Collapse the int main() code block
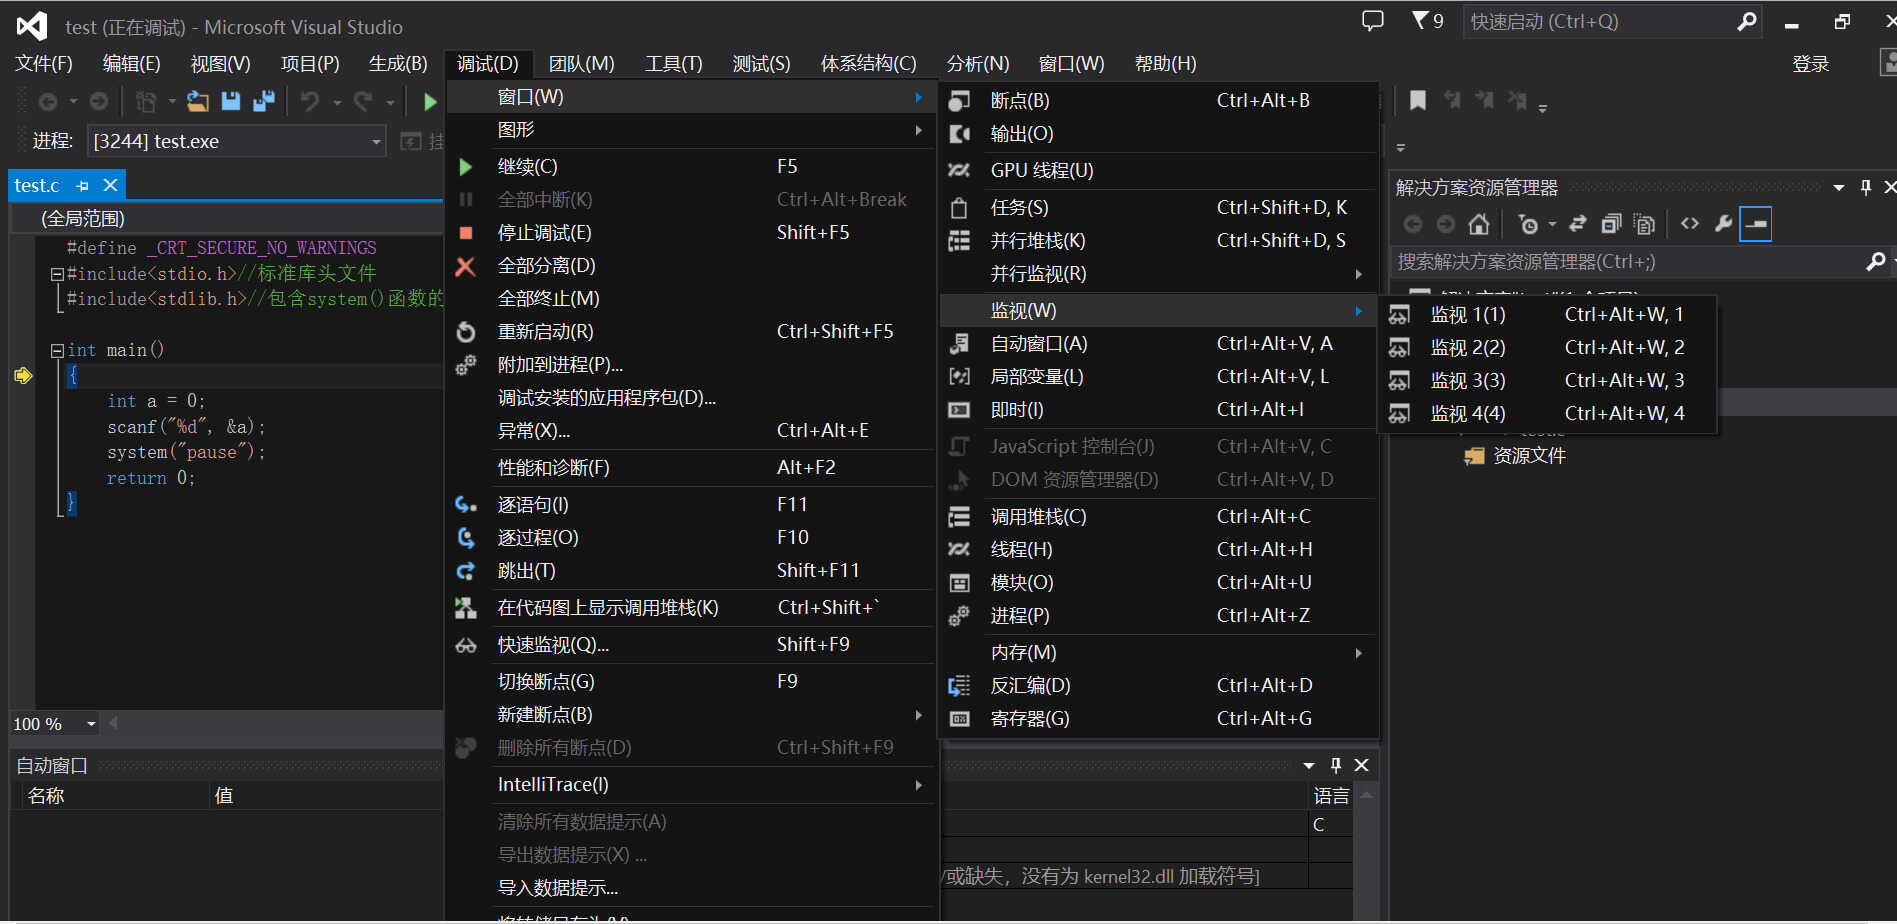 point(57,350)
